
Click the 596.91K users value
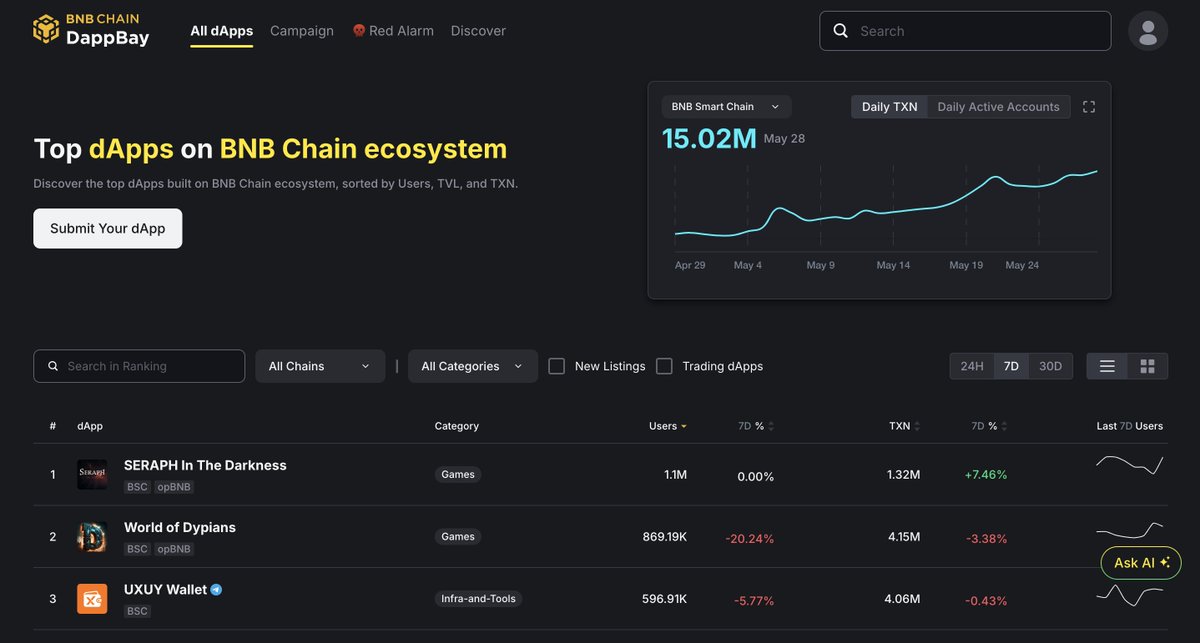(x=664, y=599)
